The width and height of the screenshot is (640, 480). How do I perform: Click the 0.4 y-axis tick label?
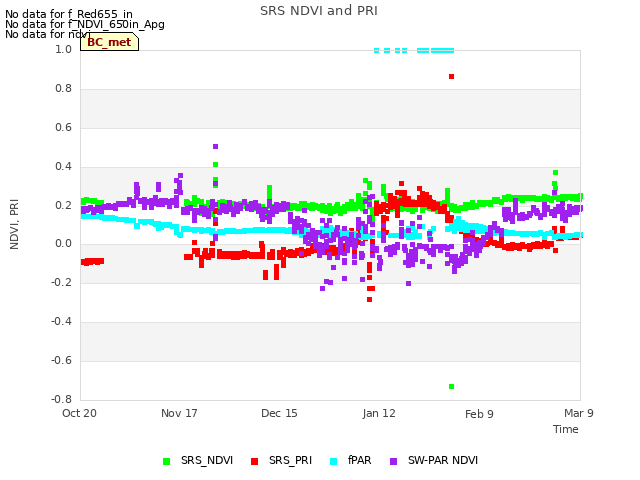(64, 166)
